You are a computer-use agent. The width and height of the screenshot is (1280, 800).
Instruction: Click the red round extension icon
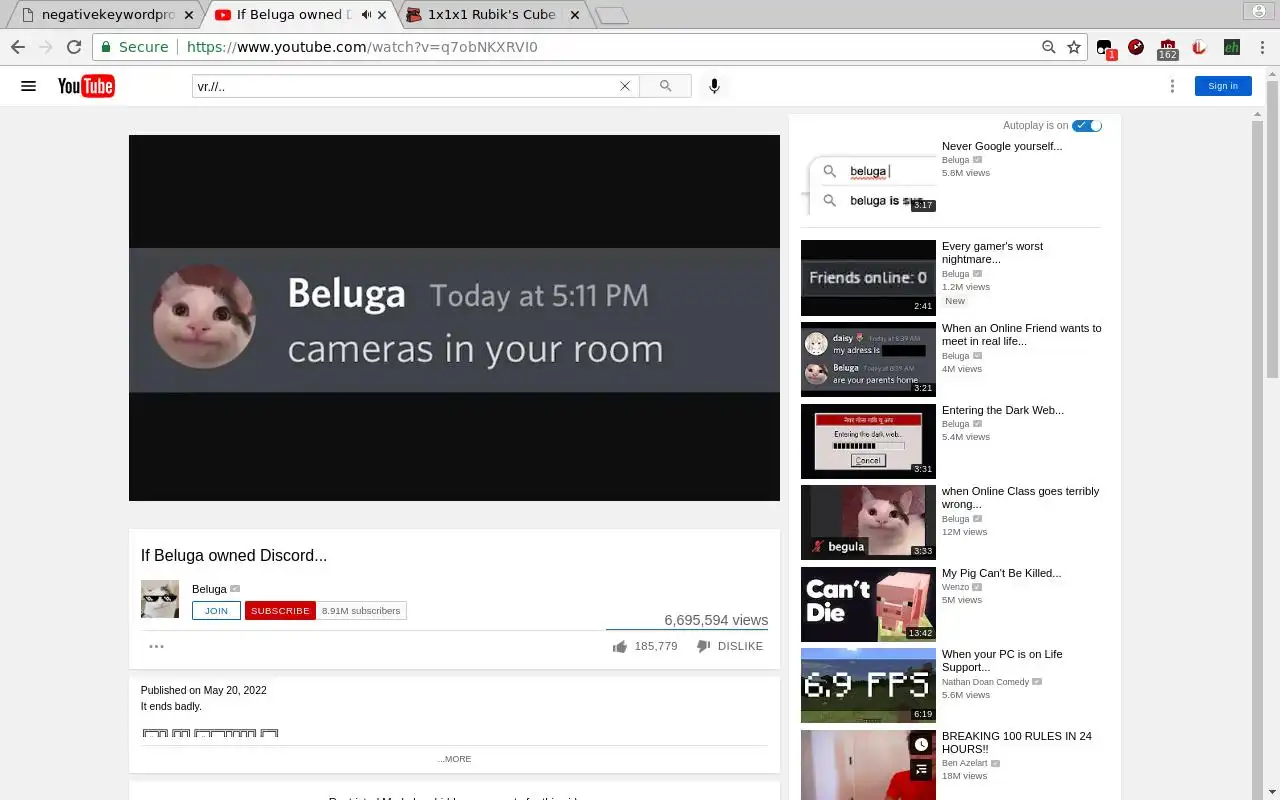point(1136,47)
